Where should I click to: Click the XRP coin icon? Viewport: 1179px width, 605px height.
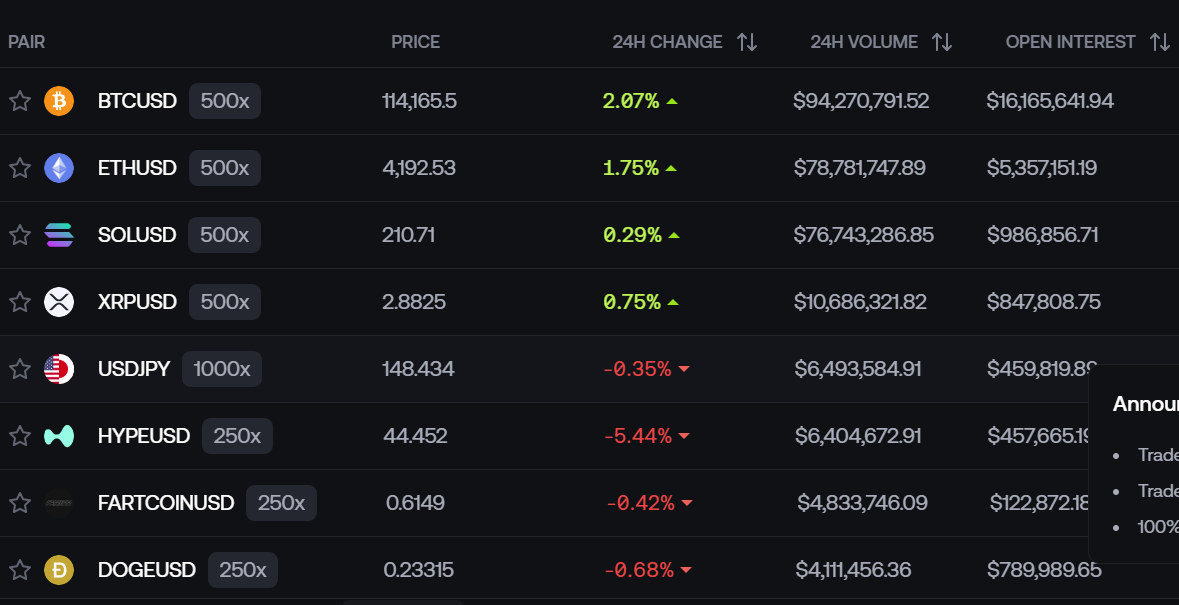(59, 302)
